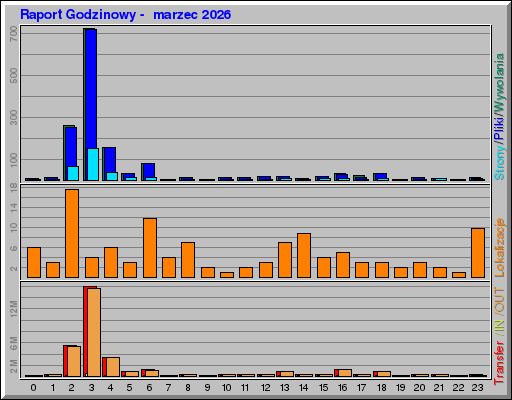Click the transfer bar for hour 16
Screen dimensions: 512x400
coord(343,373)
